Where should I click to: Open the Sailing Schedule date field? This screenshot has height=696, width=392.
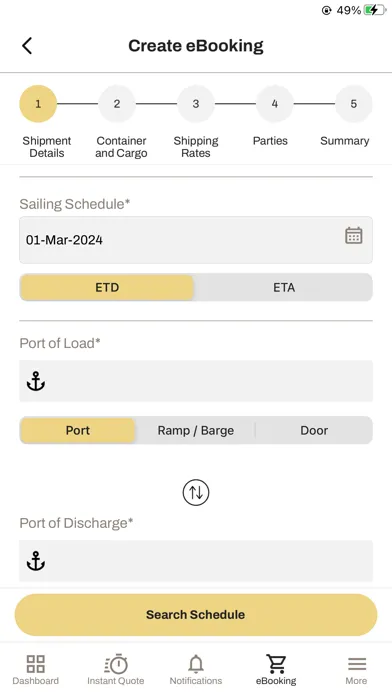[x=196, y=240]
